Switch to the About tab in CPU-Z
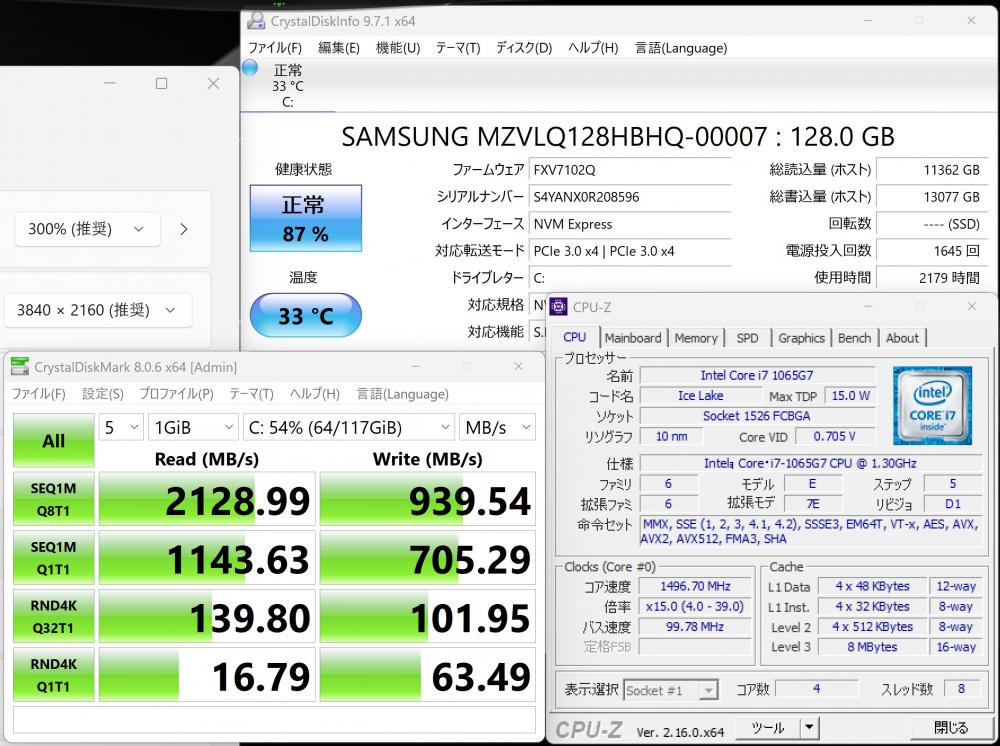This screenshot has height=746, width=1000. coord(902,338)
